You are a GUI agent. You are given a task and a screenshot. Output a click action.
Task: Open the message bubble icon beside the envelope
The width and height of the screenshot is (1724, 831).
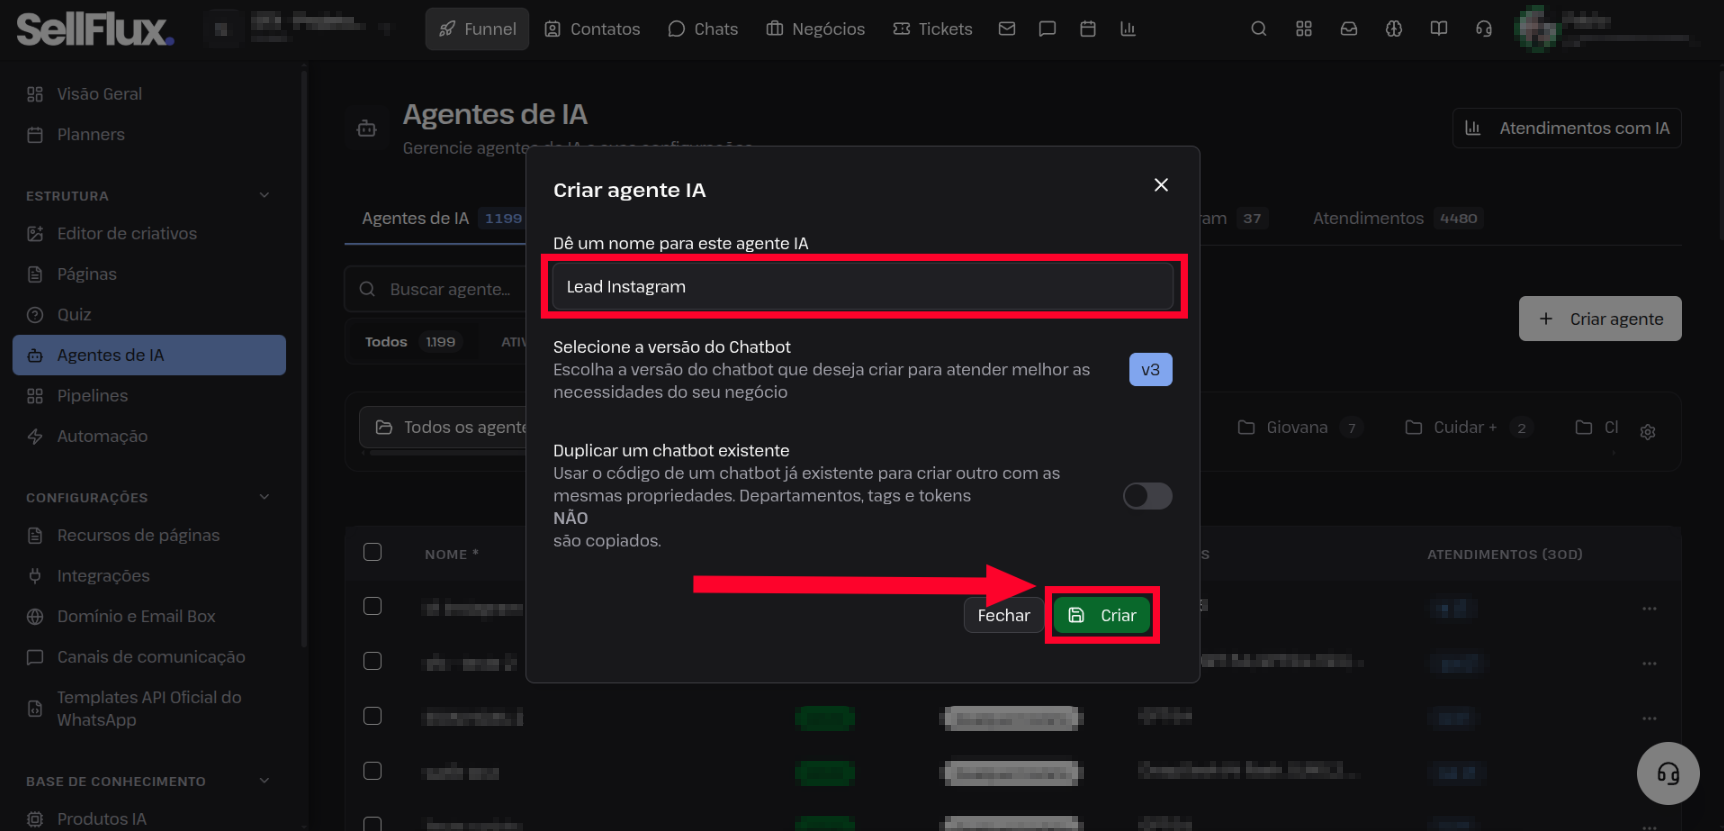point(1047,29)
